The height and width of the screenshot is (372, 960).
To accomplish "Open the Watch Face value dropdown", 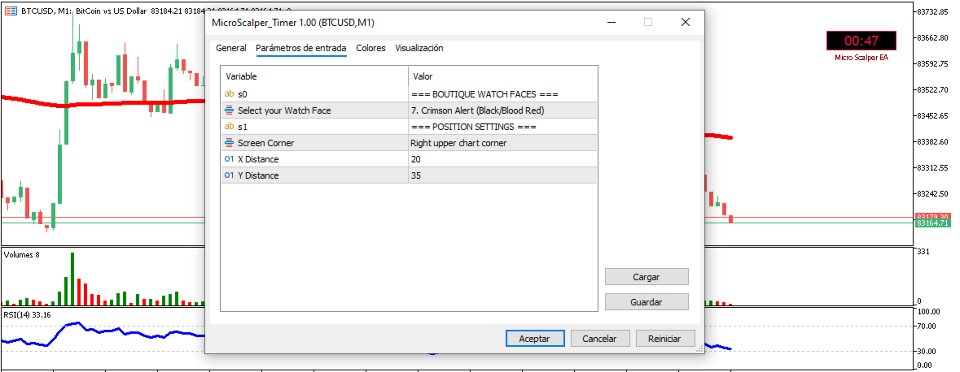I will [503, 110].
